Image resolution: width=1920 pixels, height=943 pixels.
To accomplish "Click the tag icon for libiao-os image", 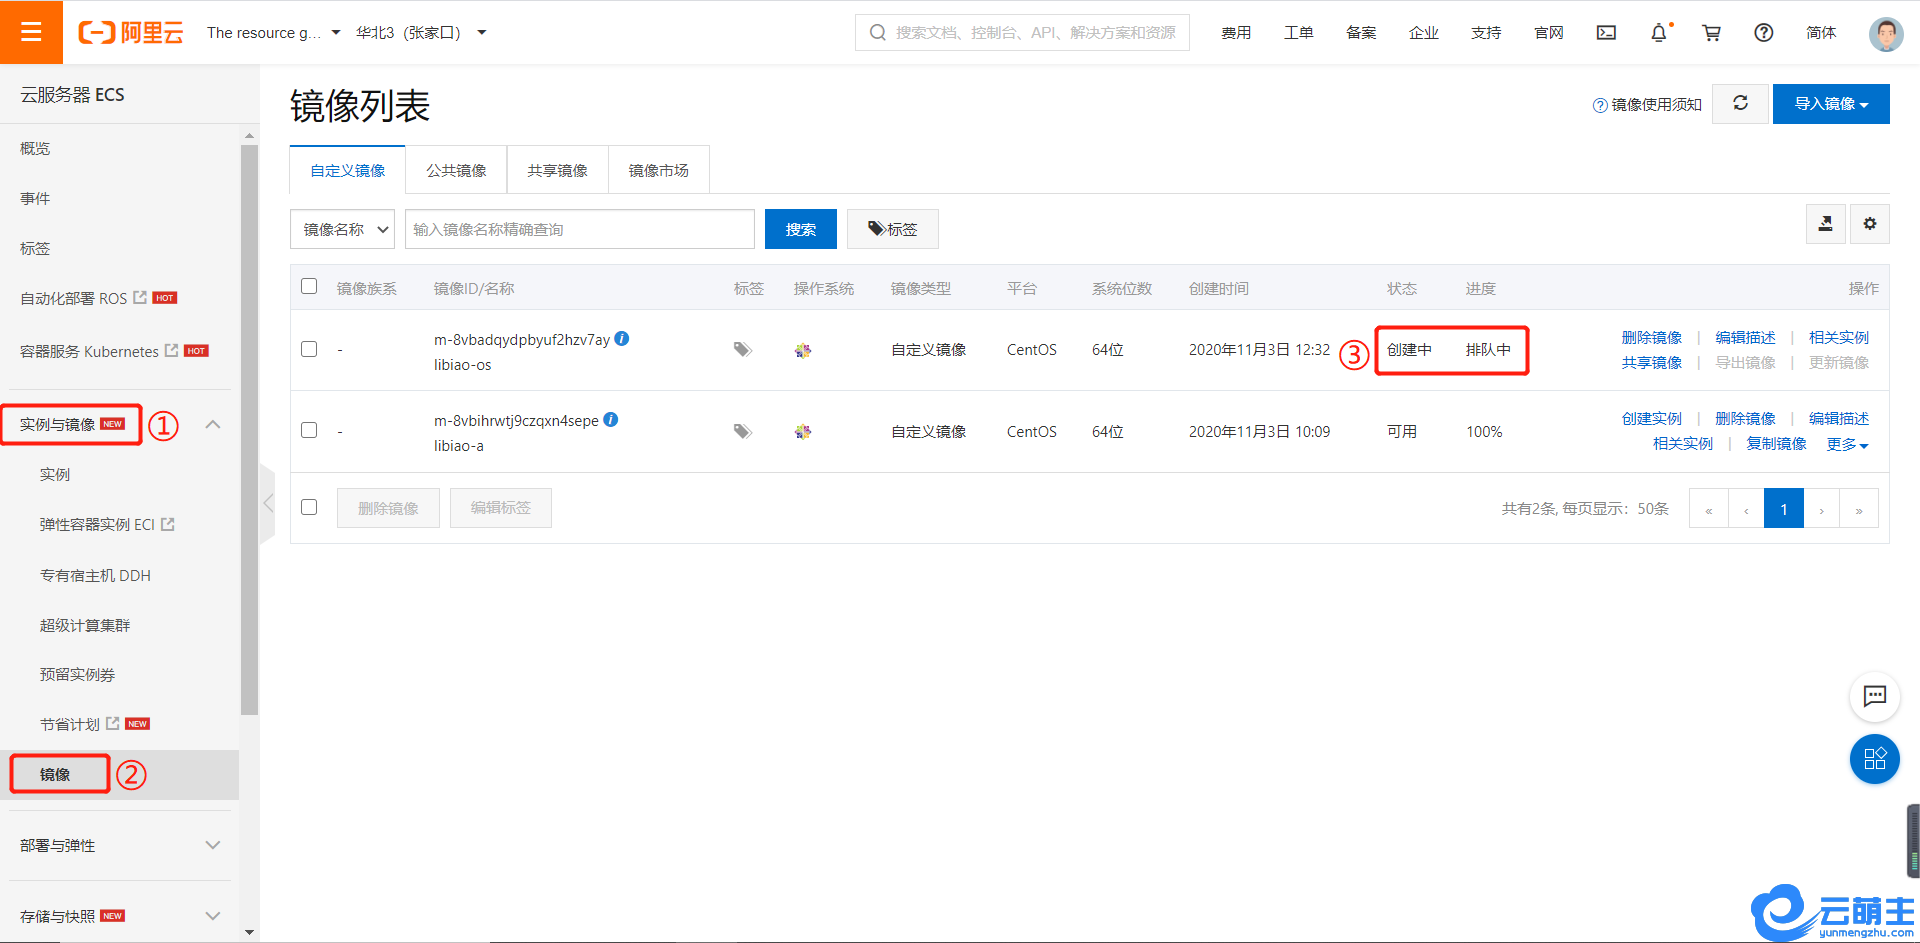I will (x=742, y=349).
